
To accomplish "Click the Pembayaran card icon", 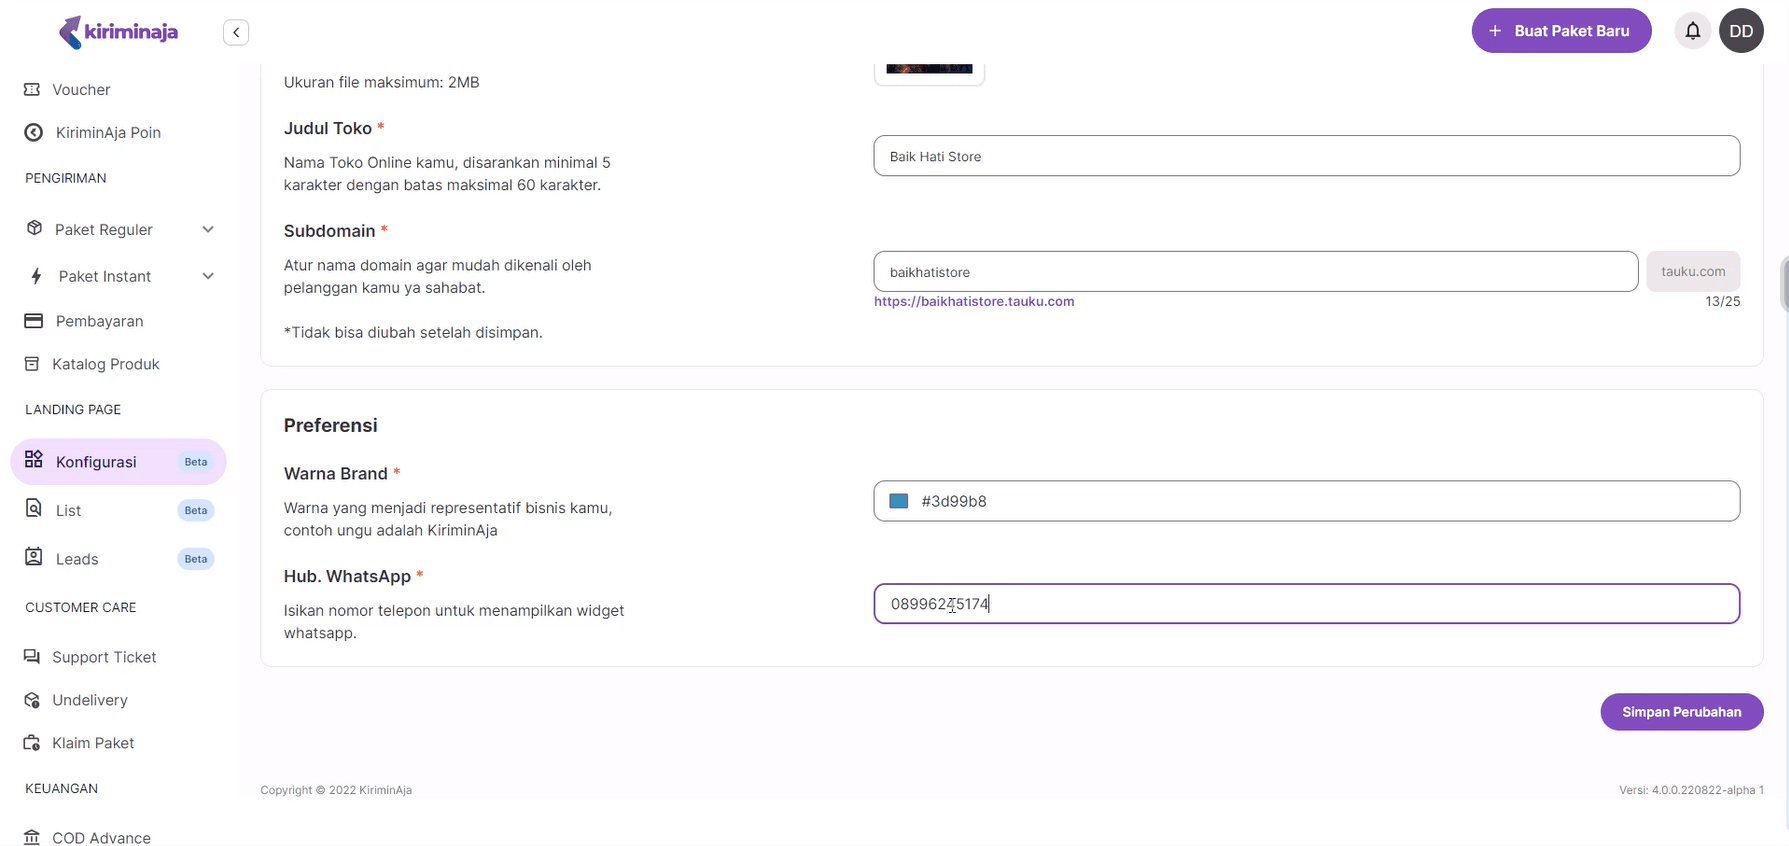I will click(x=34, y=321).
